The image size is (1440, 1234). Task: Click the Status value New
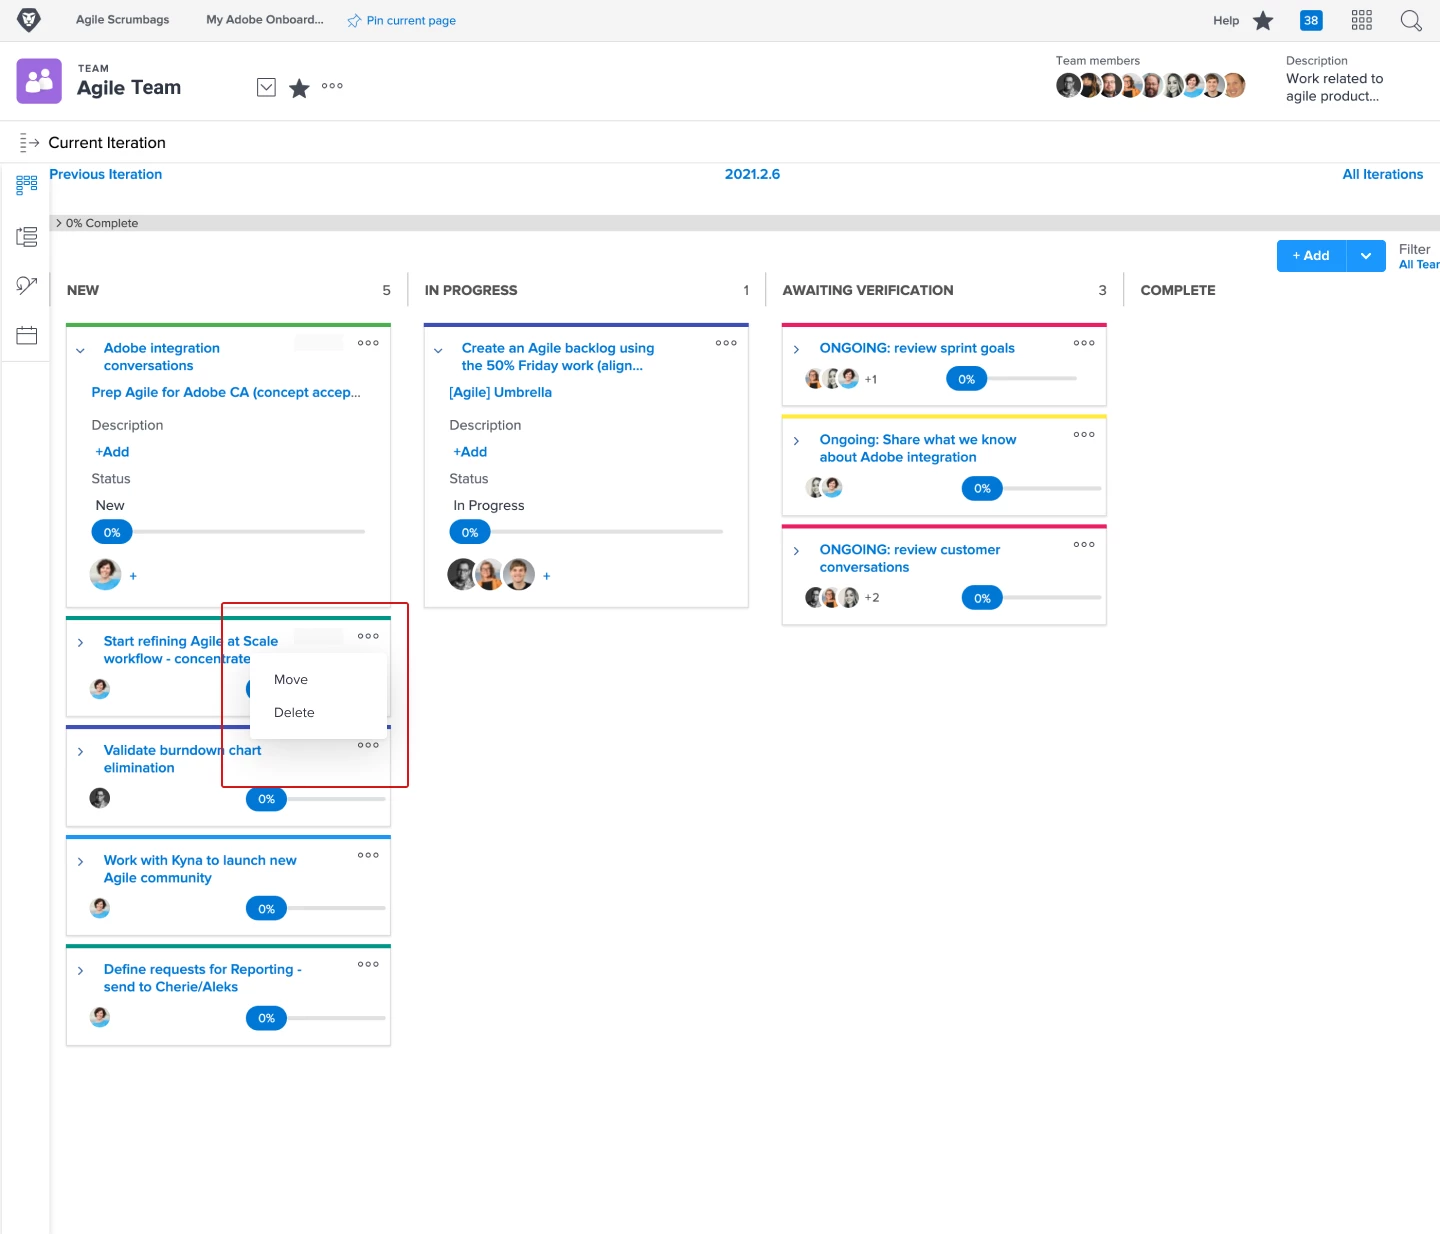[110, 506]
